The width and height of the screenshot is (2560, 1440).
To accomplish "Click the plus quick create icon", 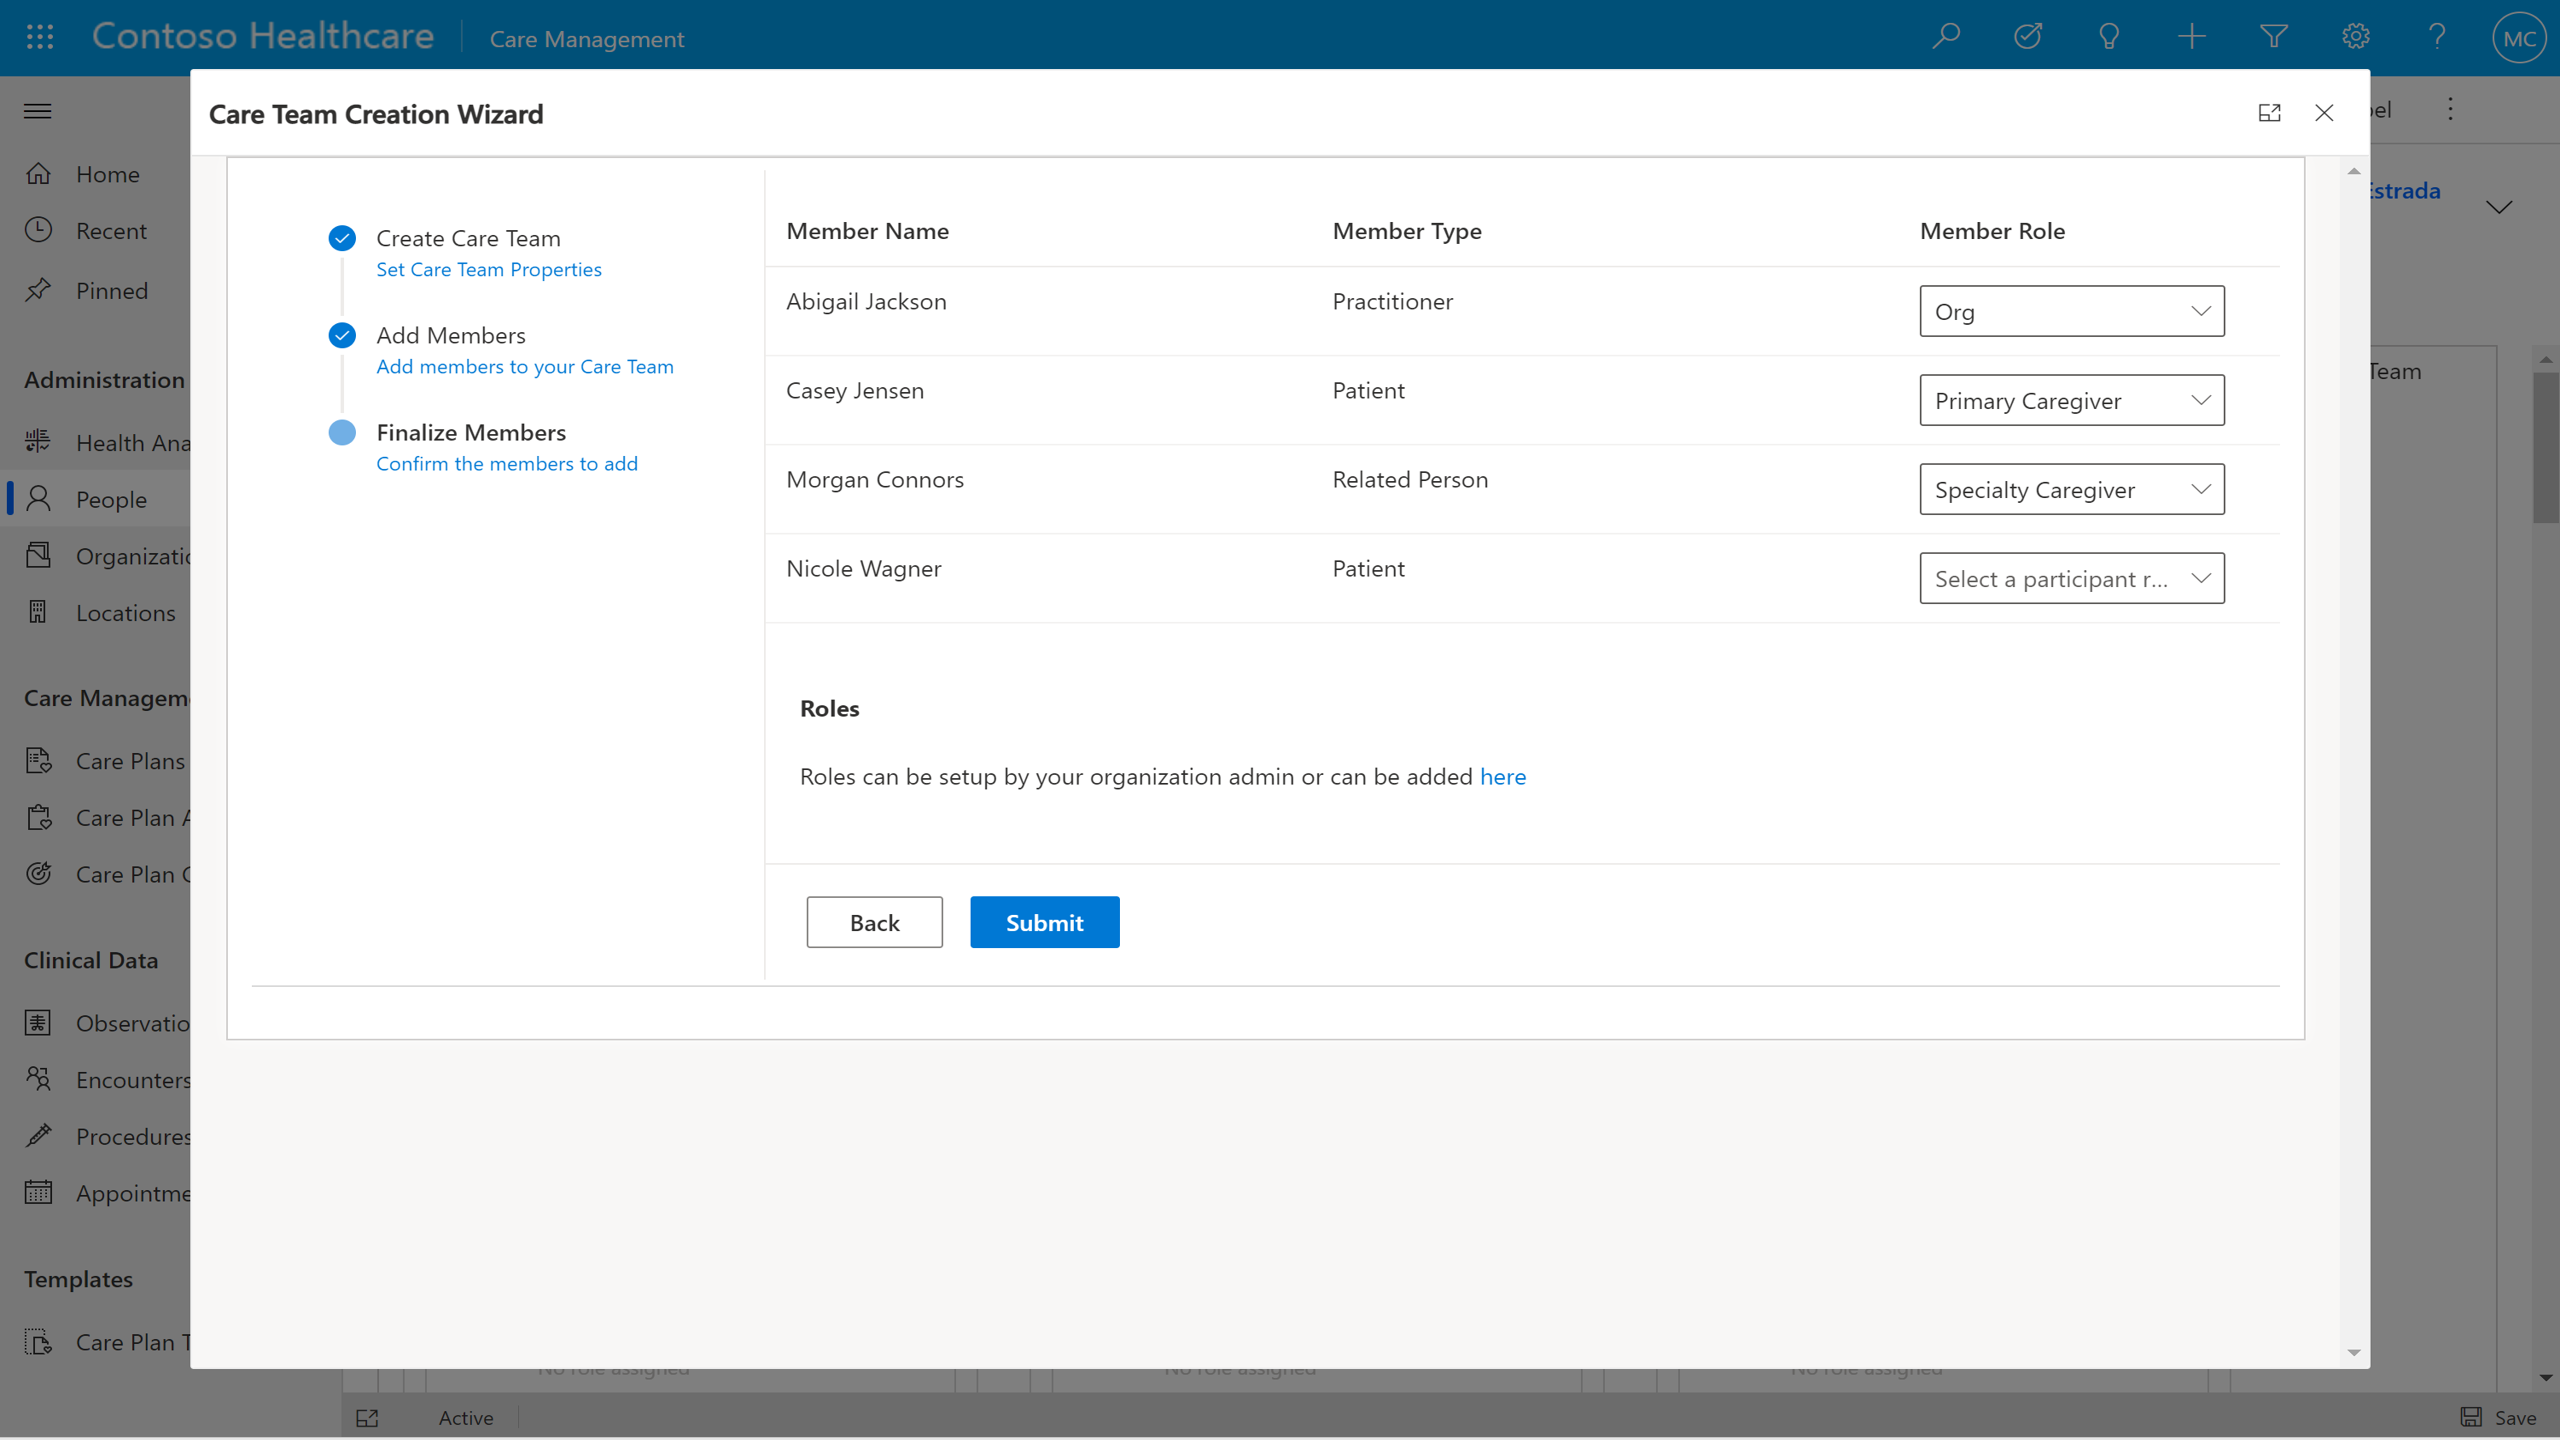I will tap(2191, 37).
